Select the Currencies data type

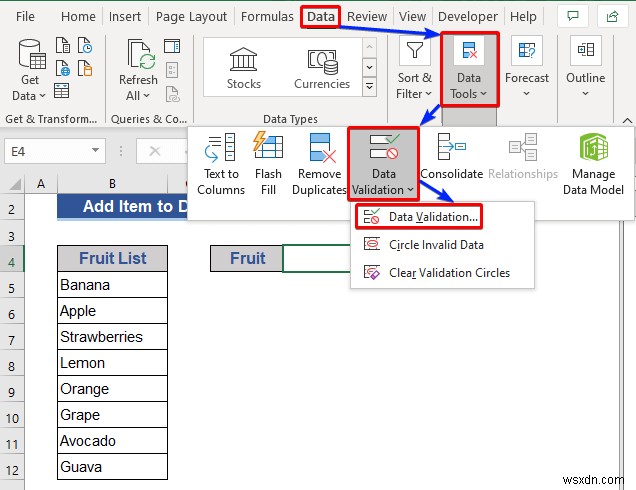coord(322,68)
